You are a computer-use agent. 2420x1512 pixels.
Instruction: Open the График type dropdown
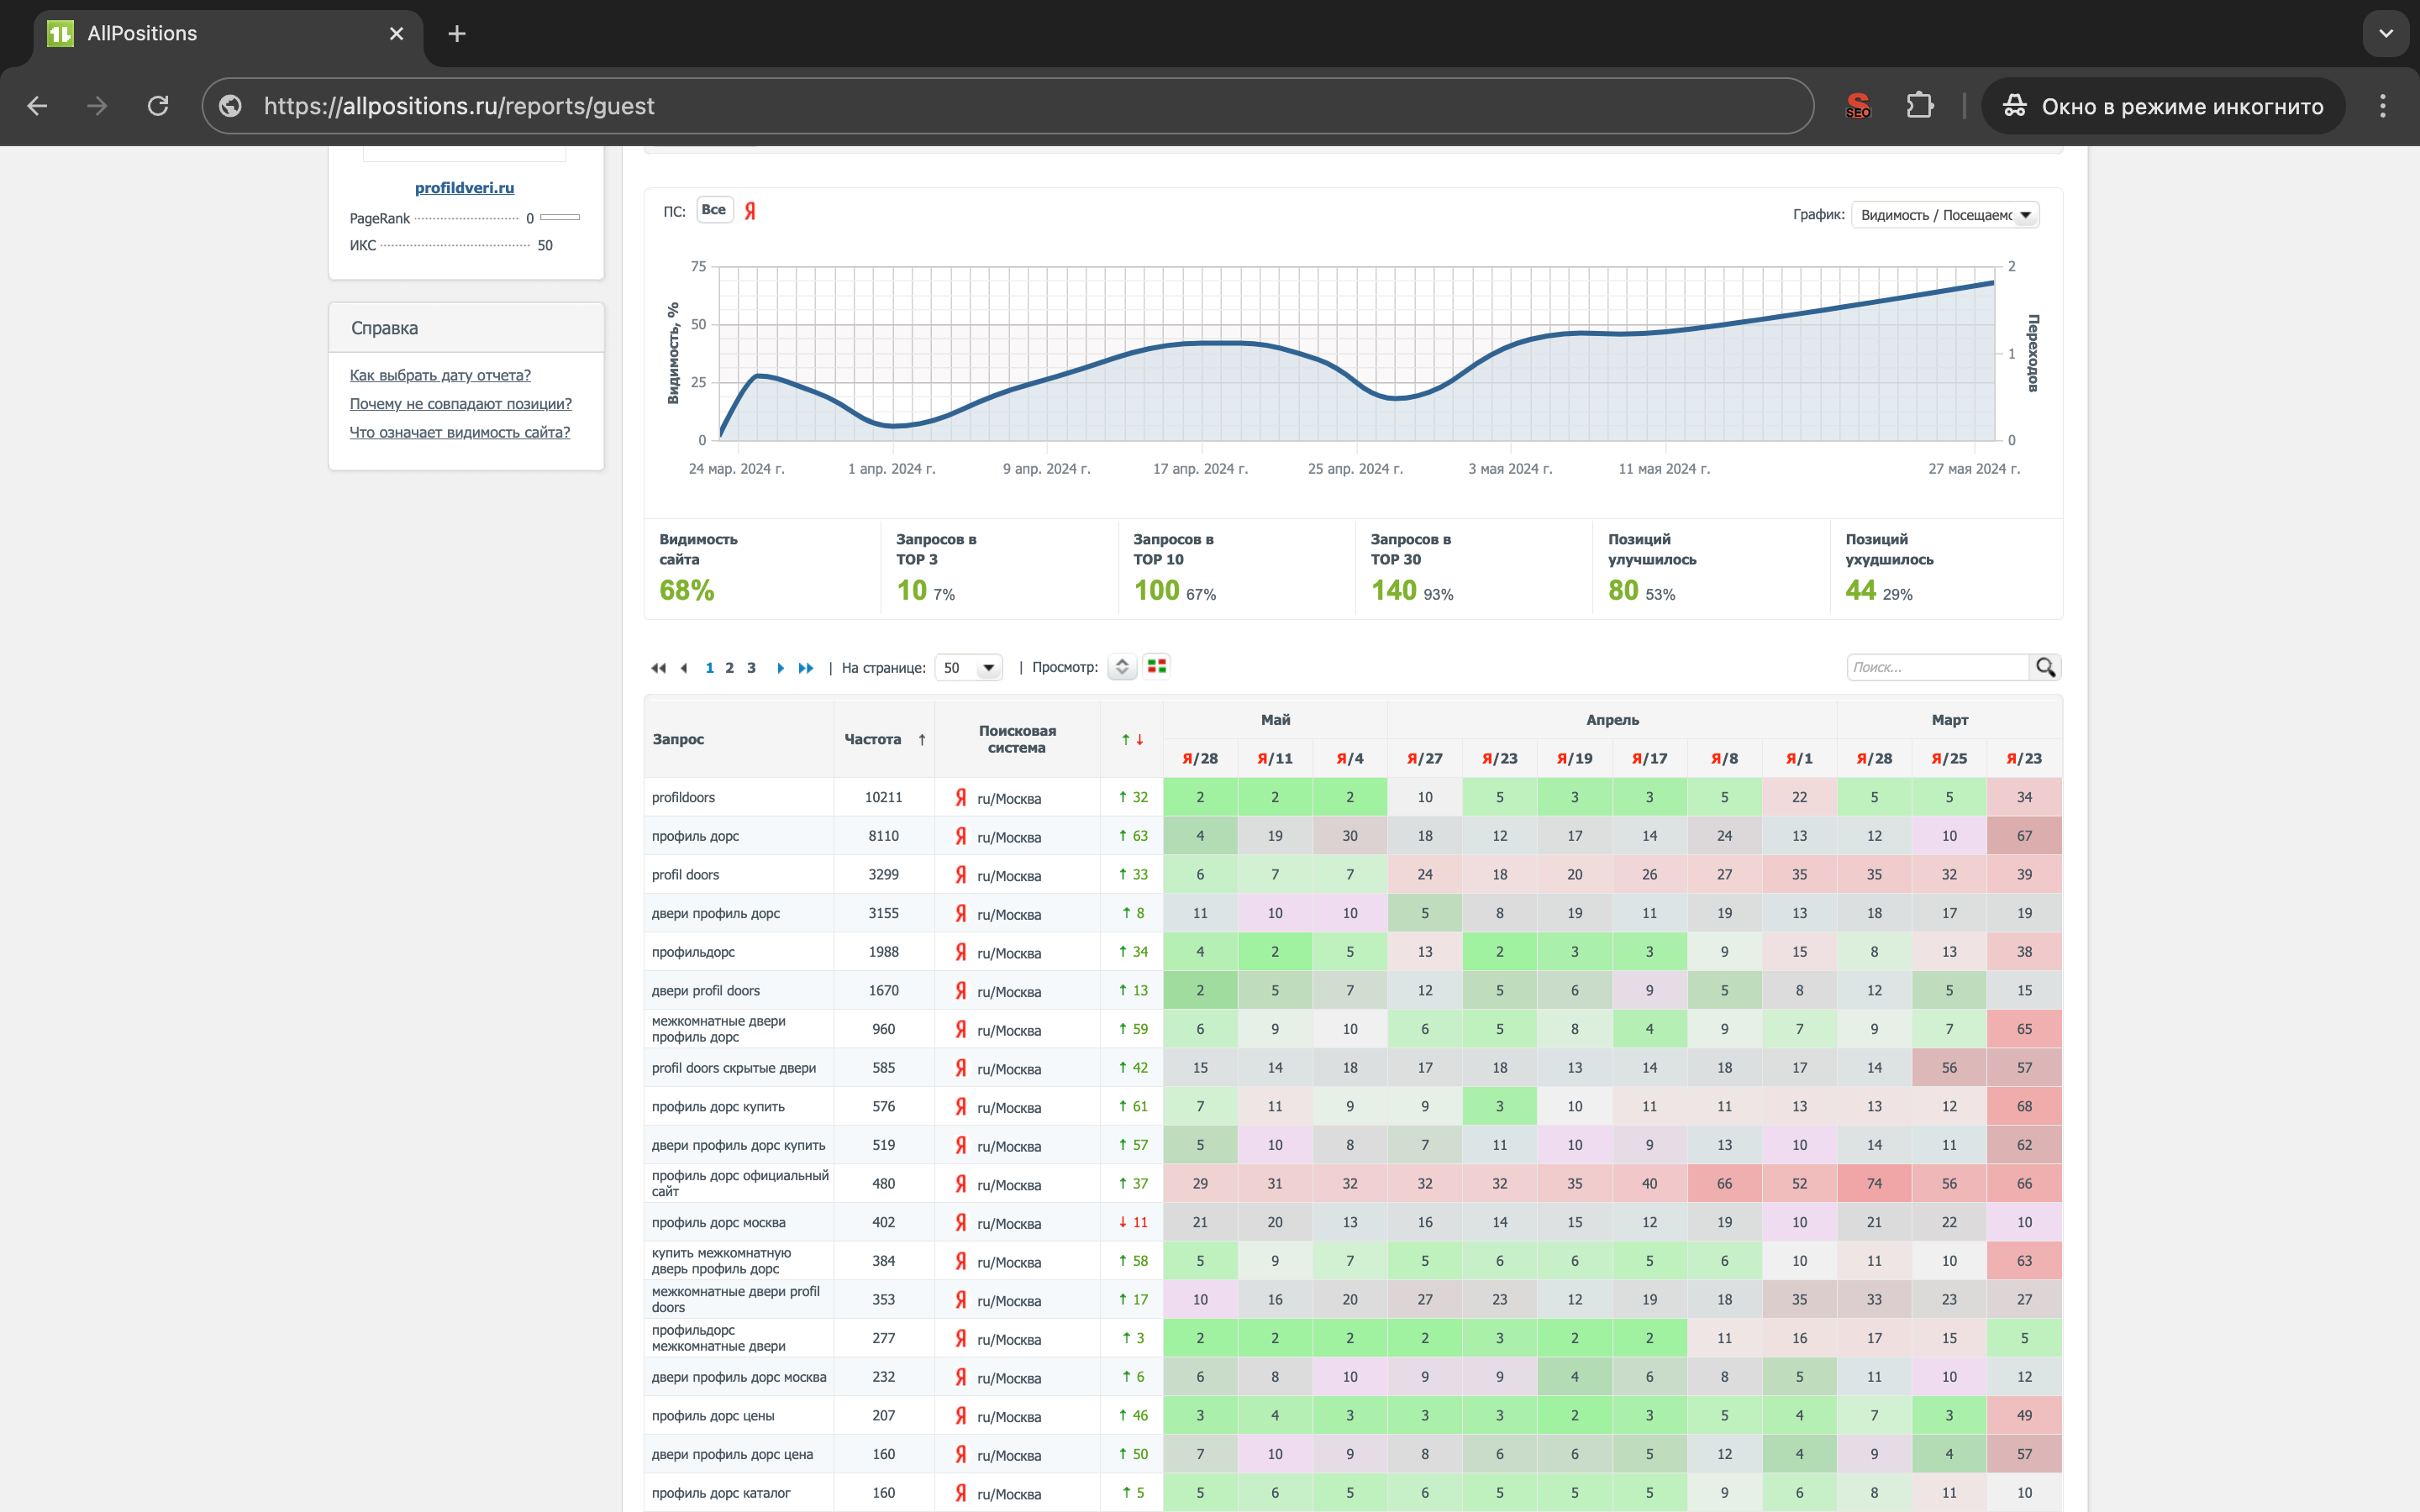(x=1945, y=215)
